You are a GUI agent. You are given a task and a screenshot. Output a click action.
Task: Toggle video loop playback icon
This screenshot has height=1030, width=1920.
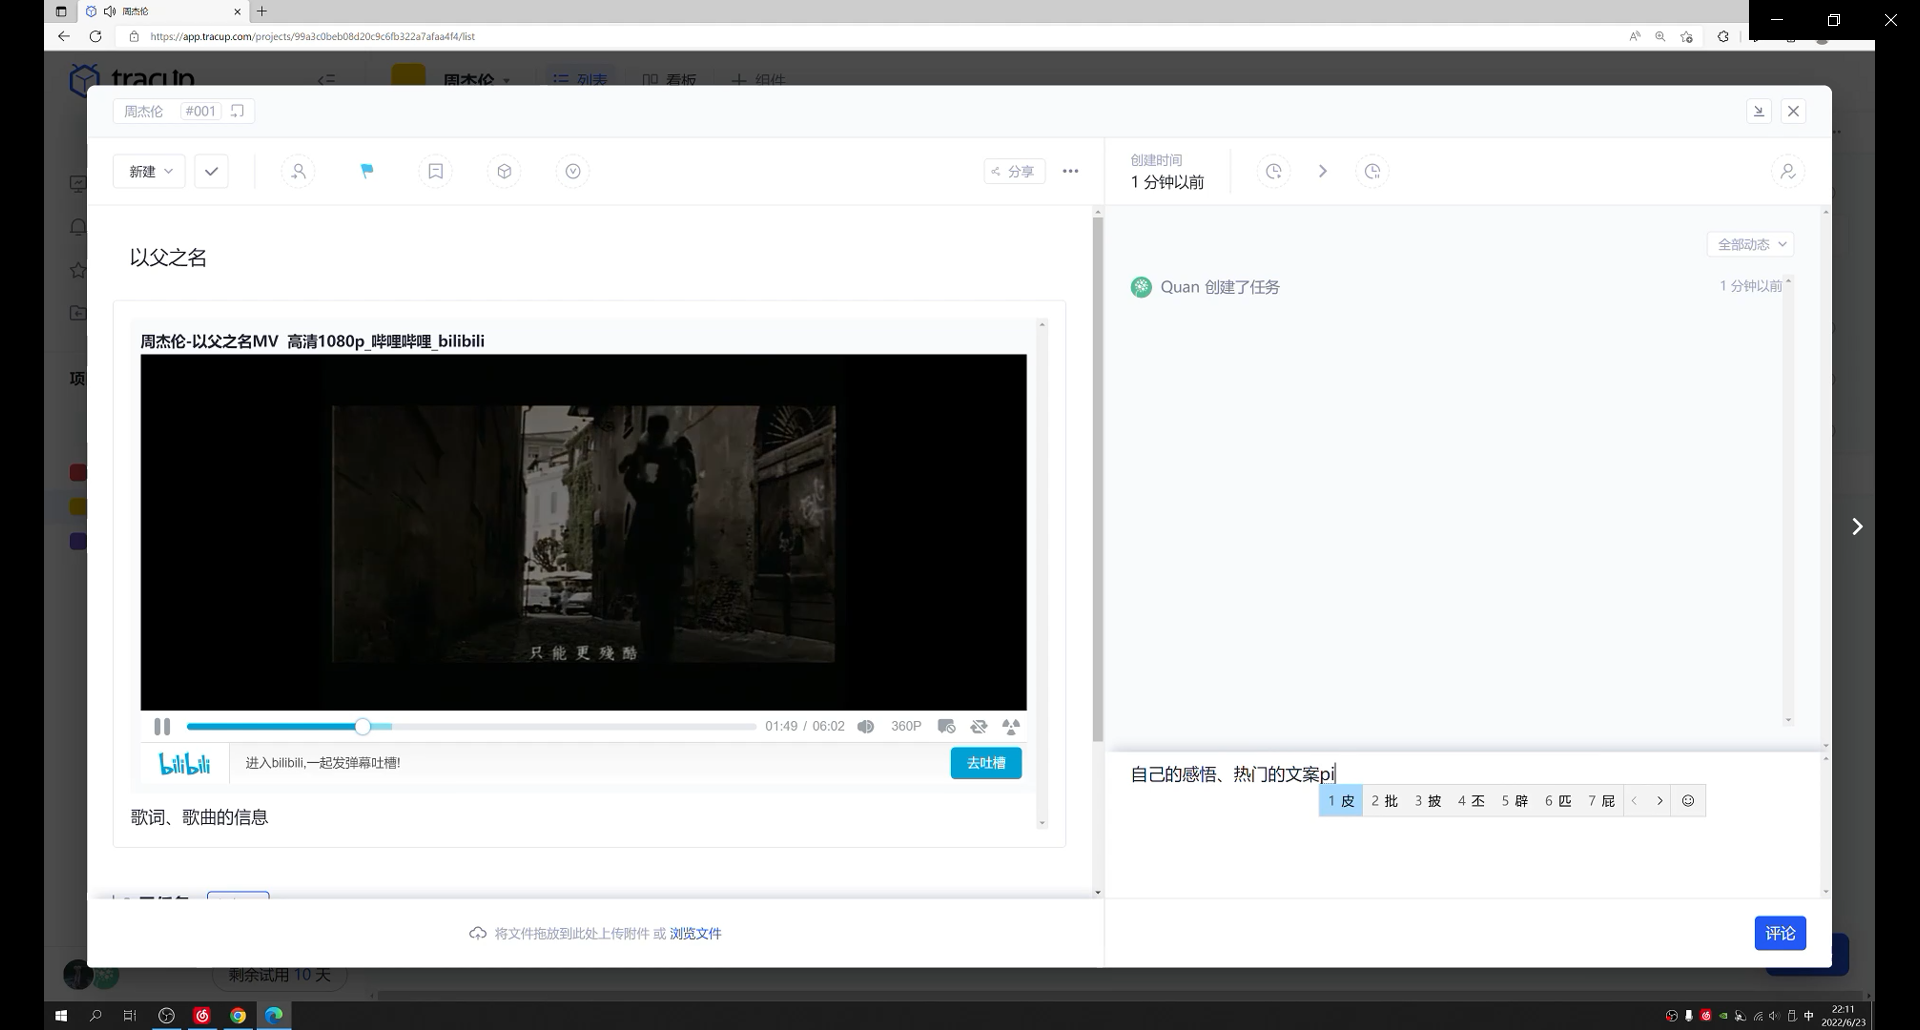979,727
